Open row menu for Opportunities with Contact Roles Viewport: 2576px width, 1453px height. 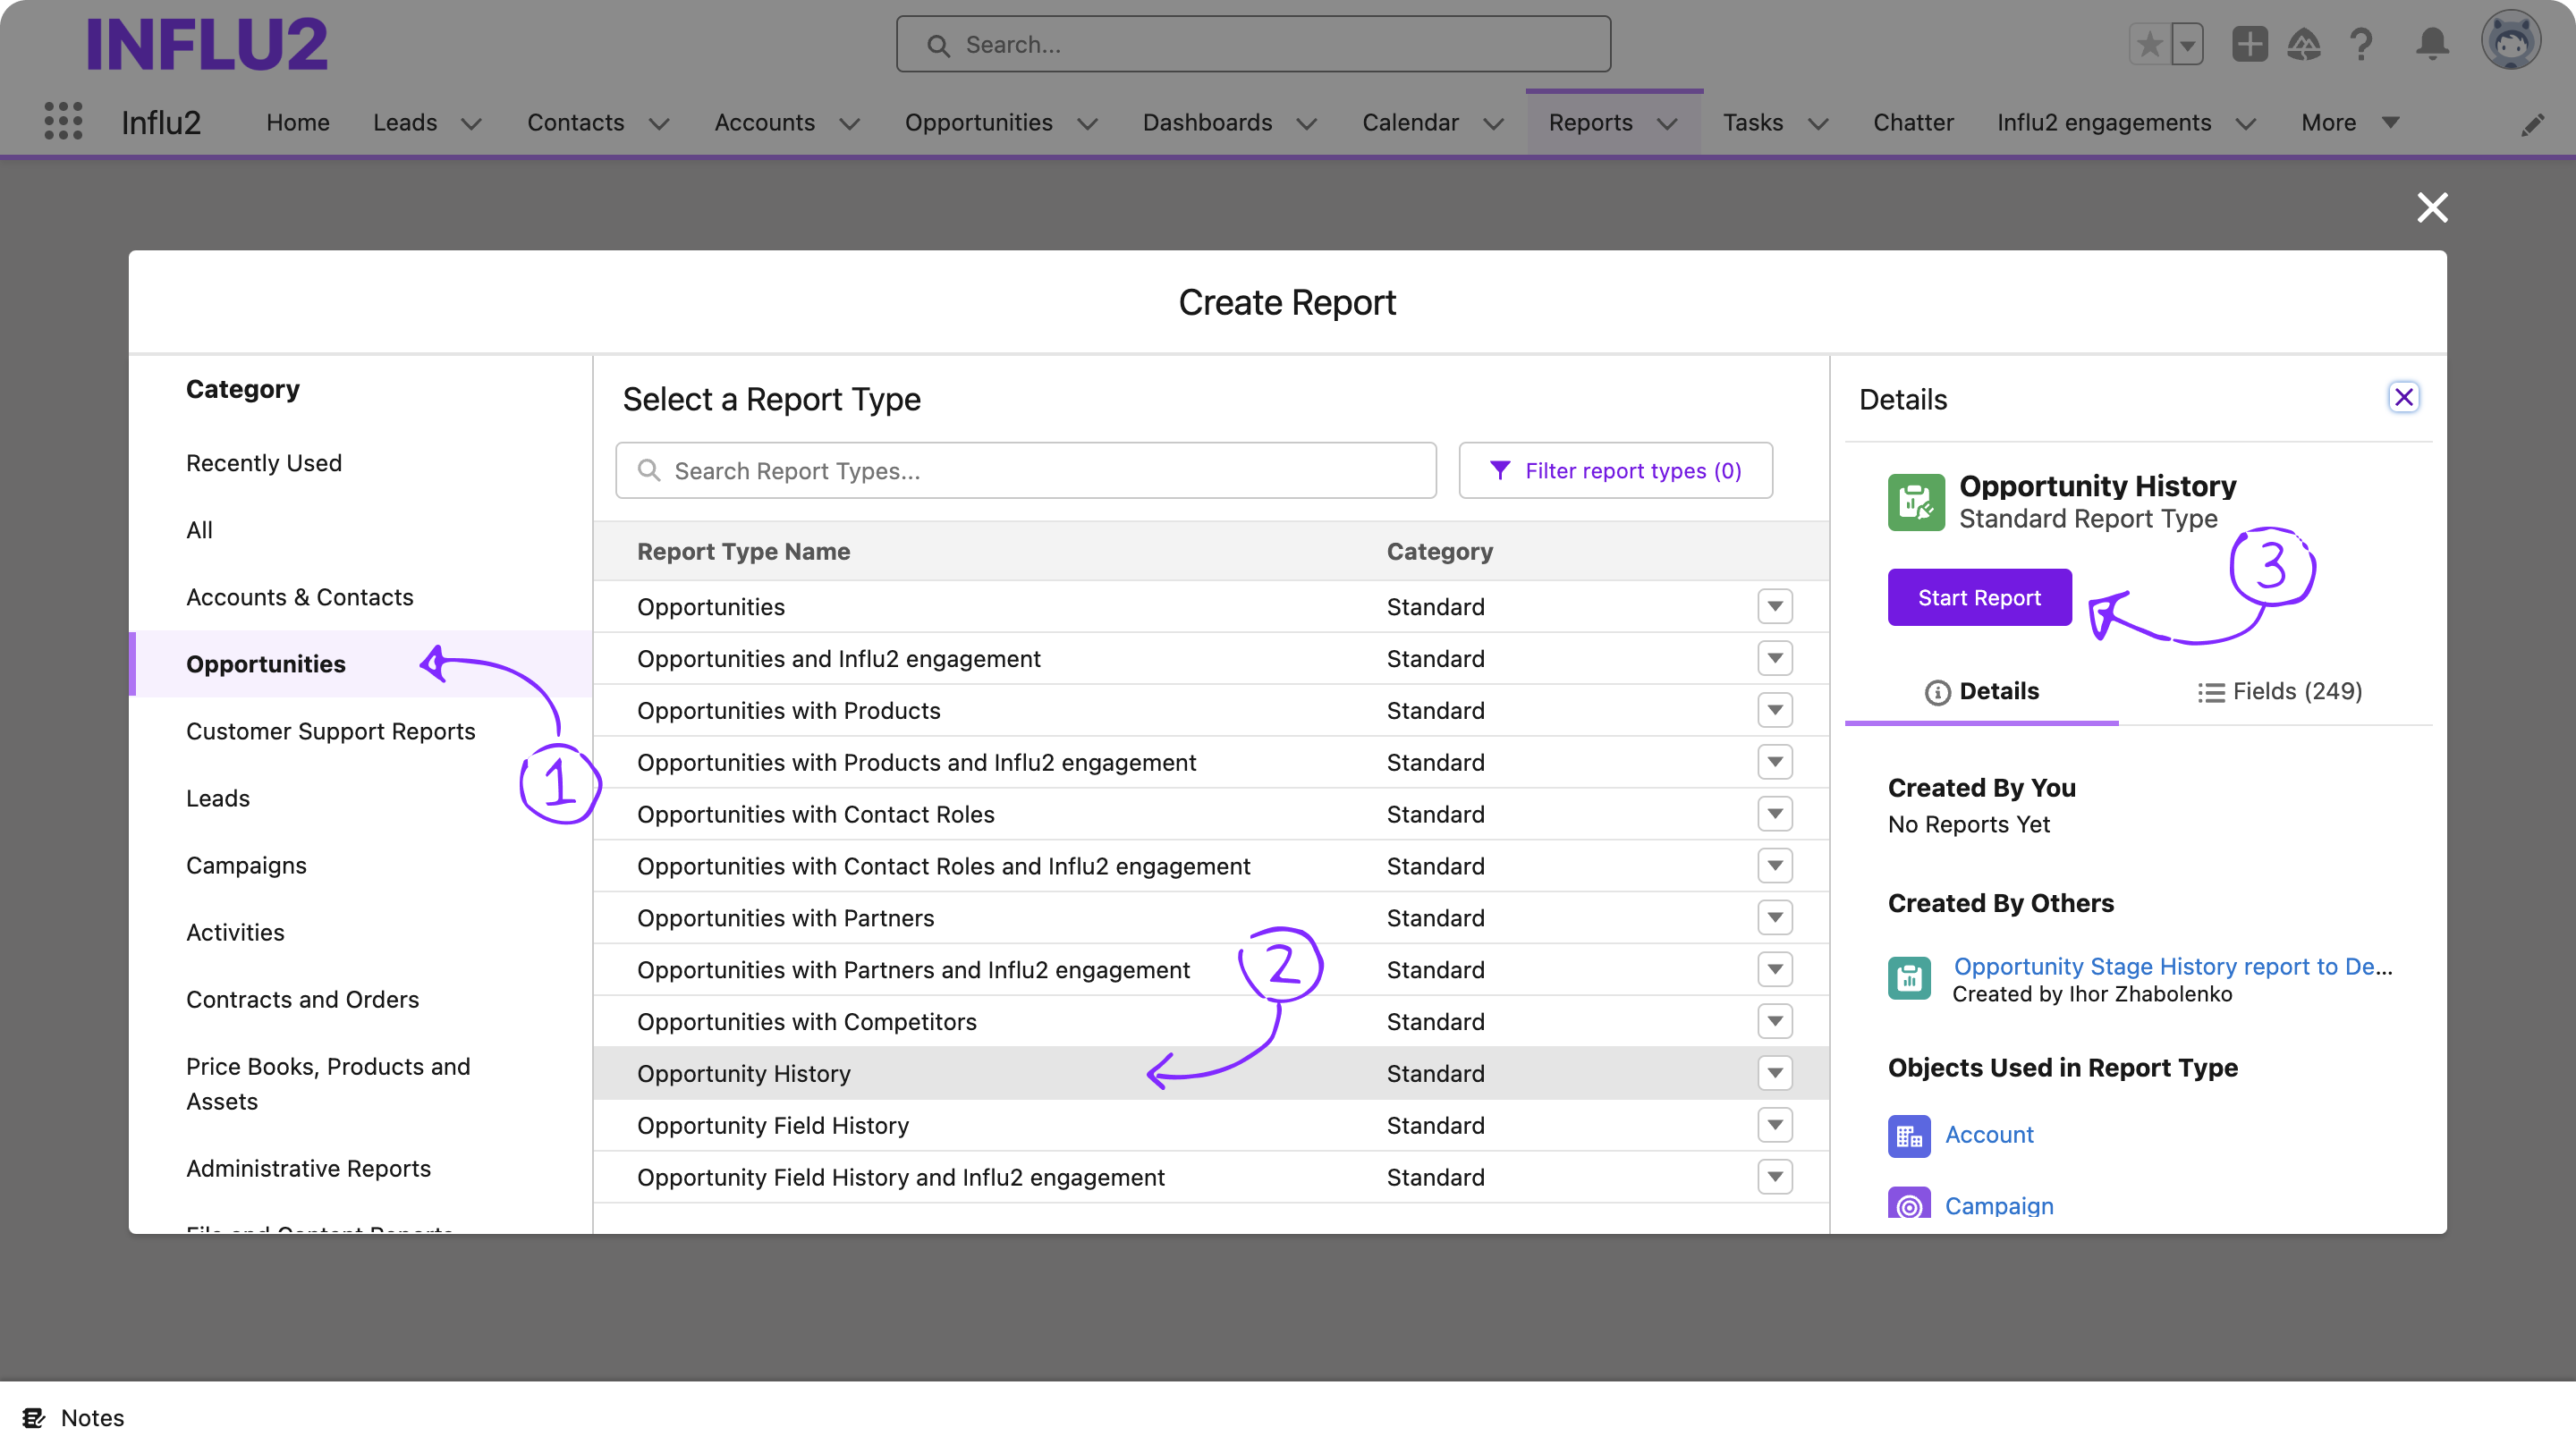1774,814
